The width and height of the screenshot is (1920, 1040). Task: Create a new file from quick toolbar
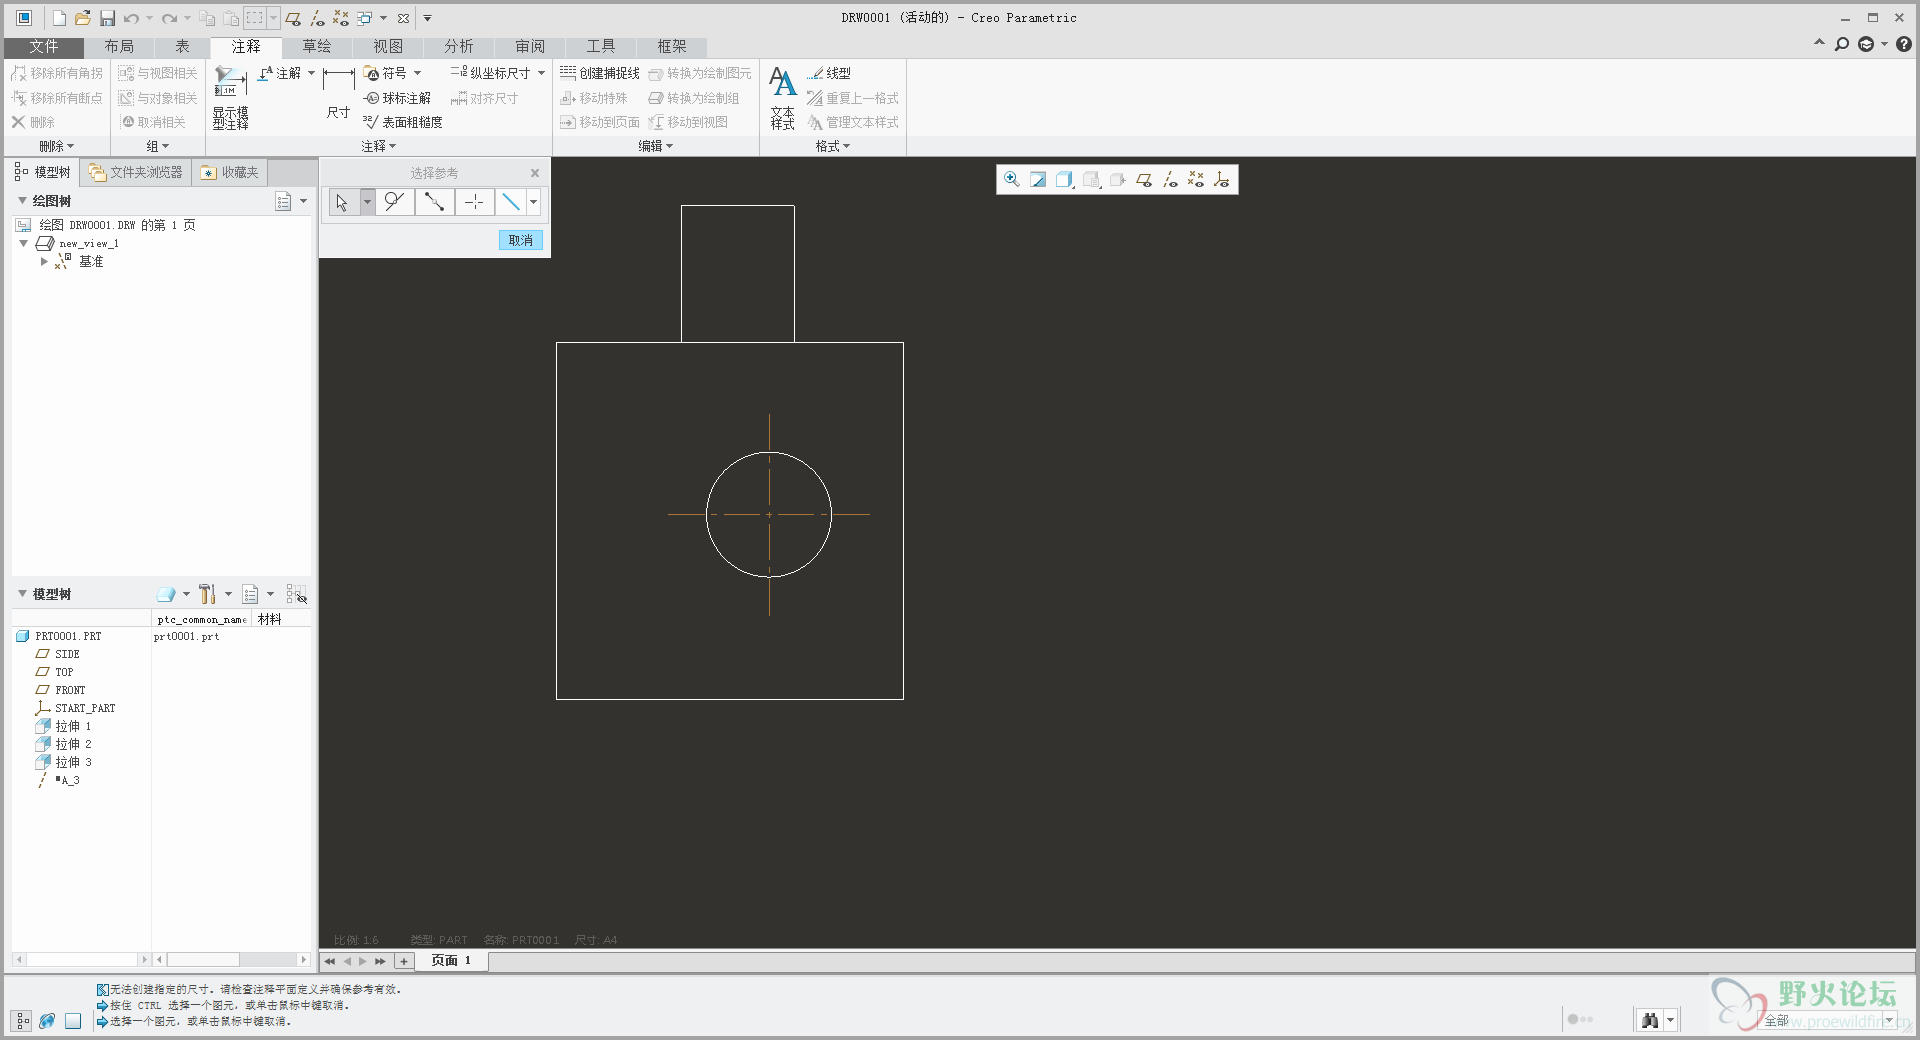click(59, 18)
